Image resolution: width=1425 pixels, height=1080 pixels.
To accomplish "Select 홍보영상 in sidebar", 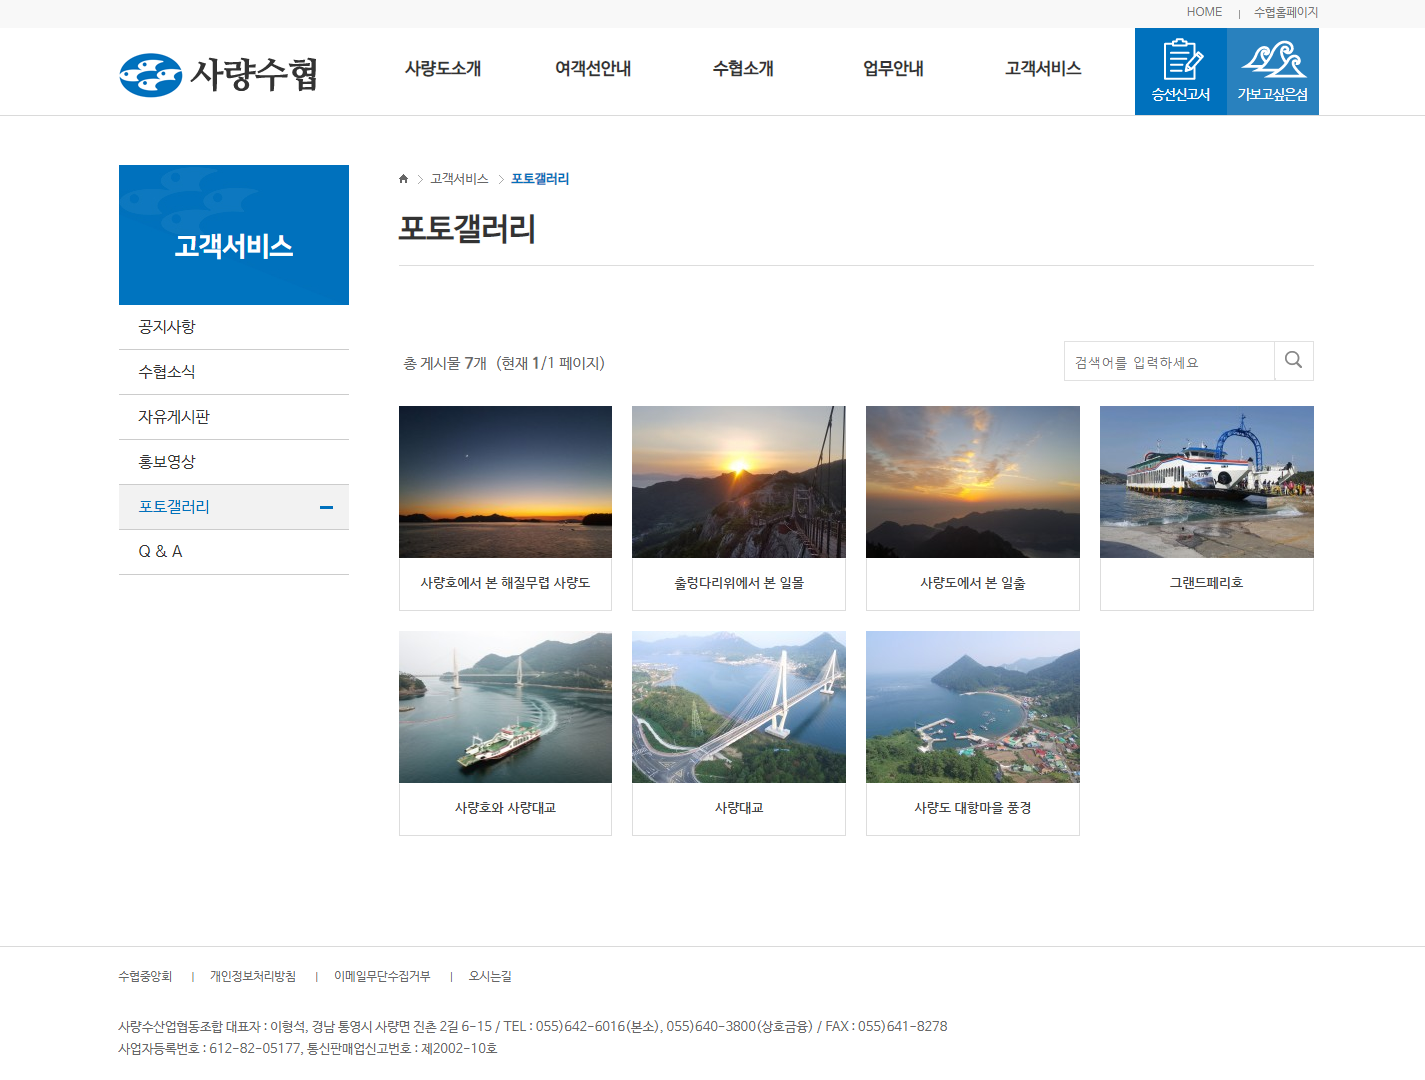I will pyautogui.click(x=234, y=462).
